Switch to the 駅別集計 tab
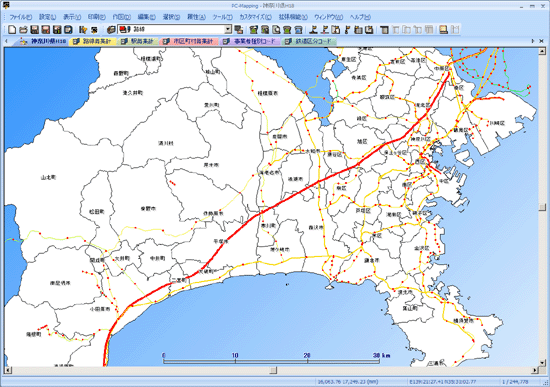The height and width of the screenshot is (387, 550). pyautogui.click(x=138, y=41)
